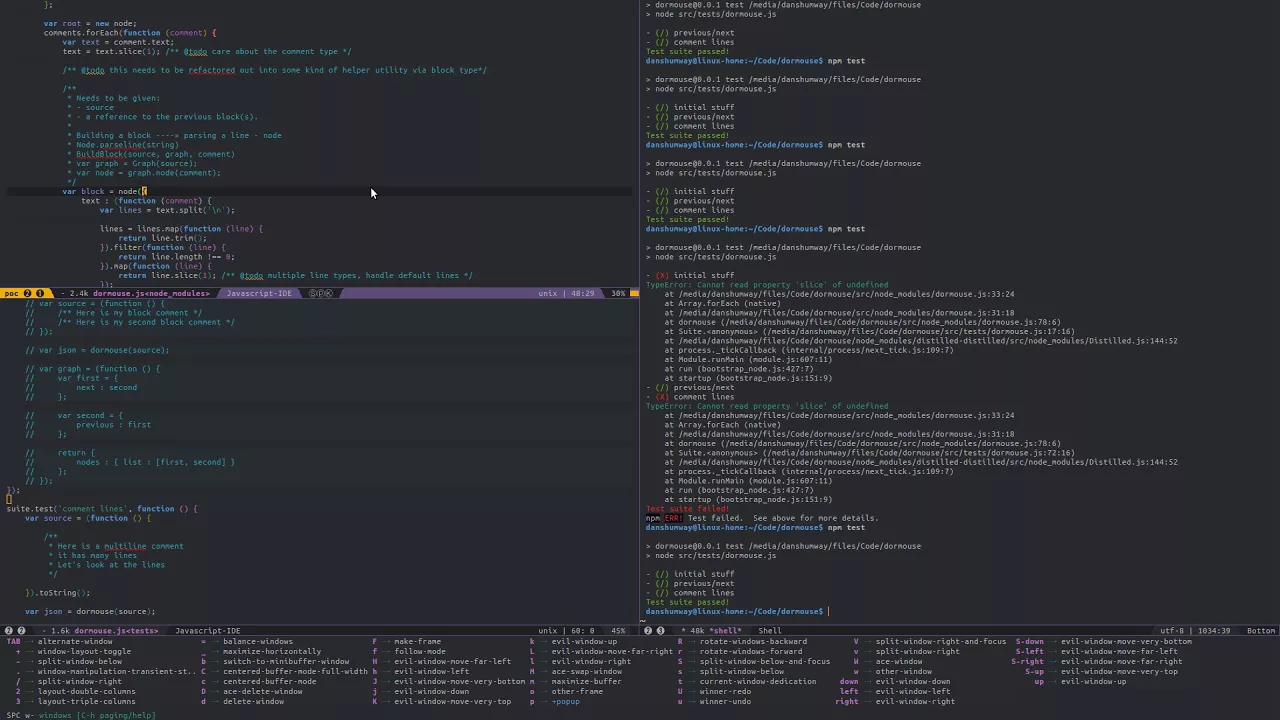Click the orange 'poc' segment in top mode line
This screenshot has height=720, width=1280.
click(x=11, y=293)
